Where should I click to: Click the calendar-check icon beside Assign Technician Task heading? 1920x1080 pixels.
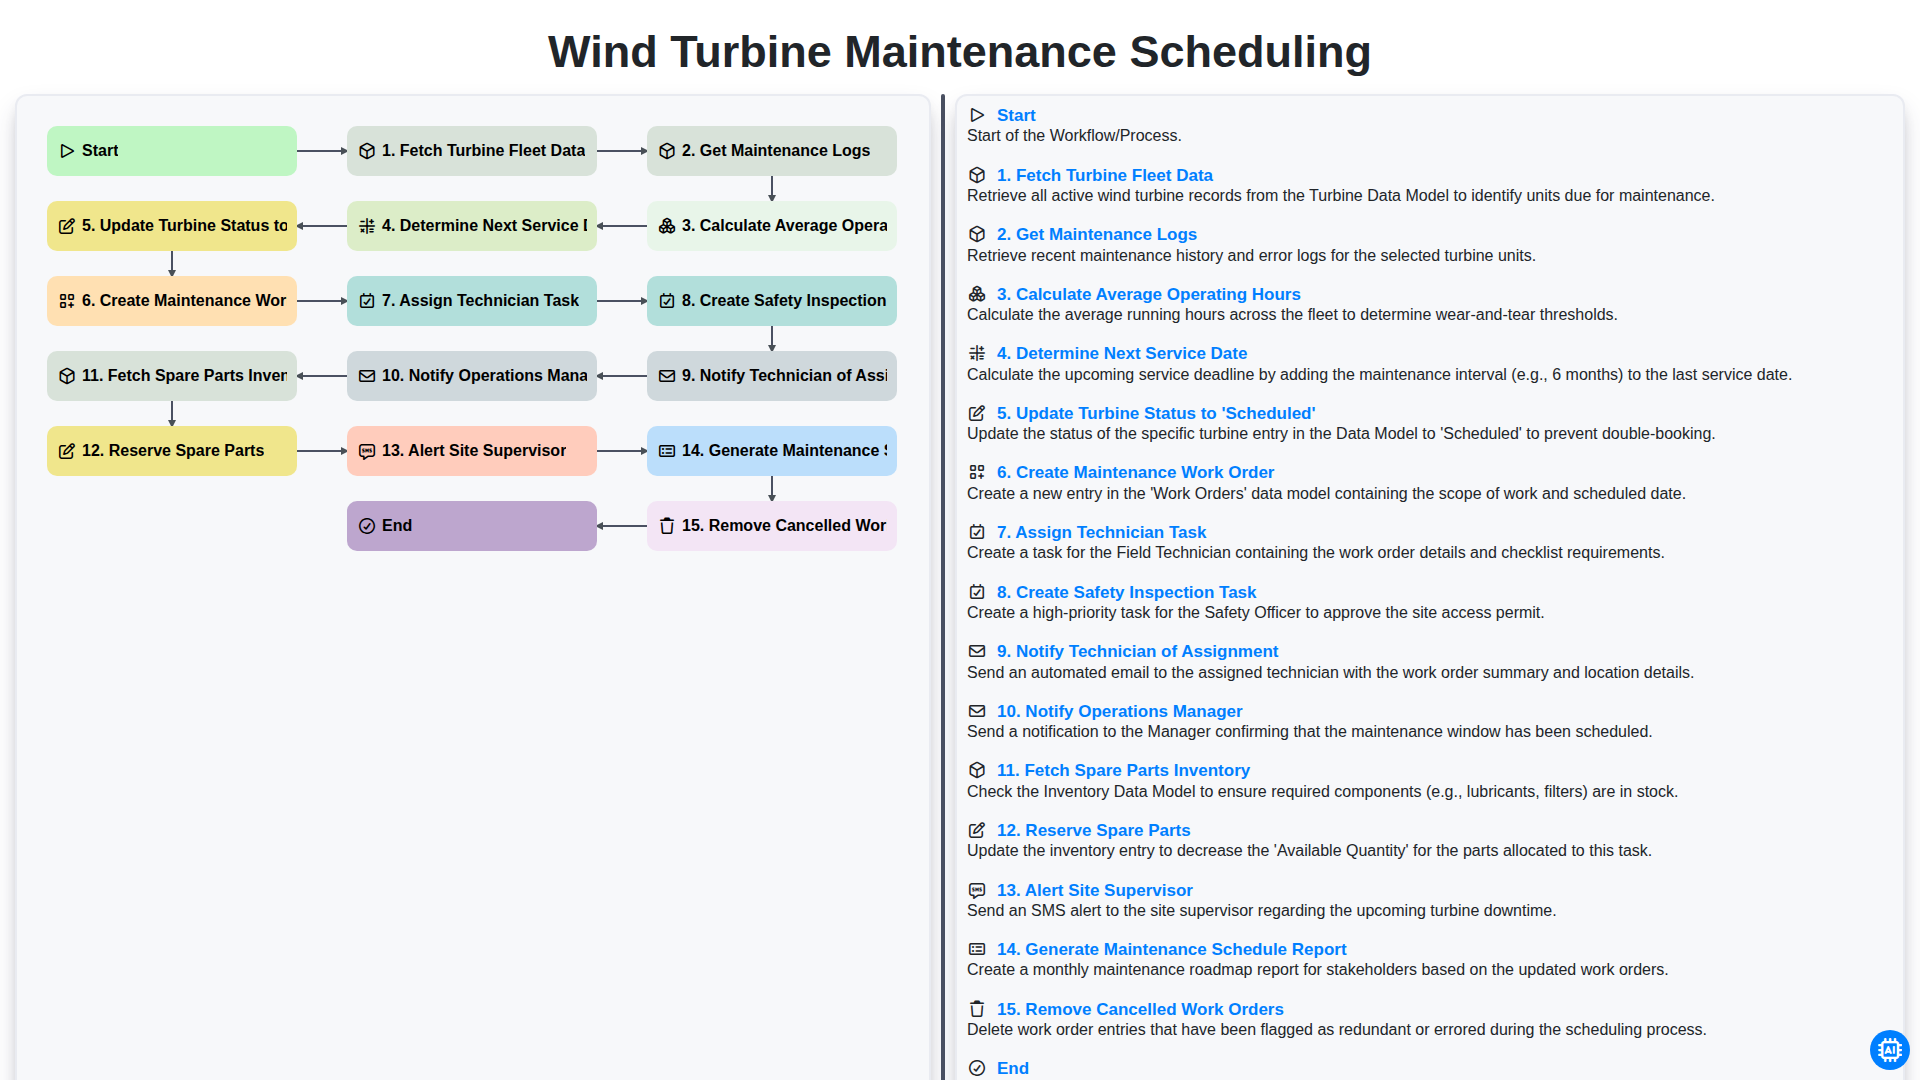point(977,532)
